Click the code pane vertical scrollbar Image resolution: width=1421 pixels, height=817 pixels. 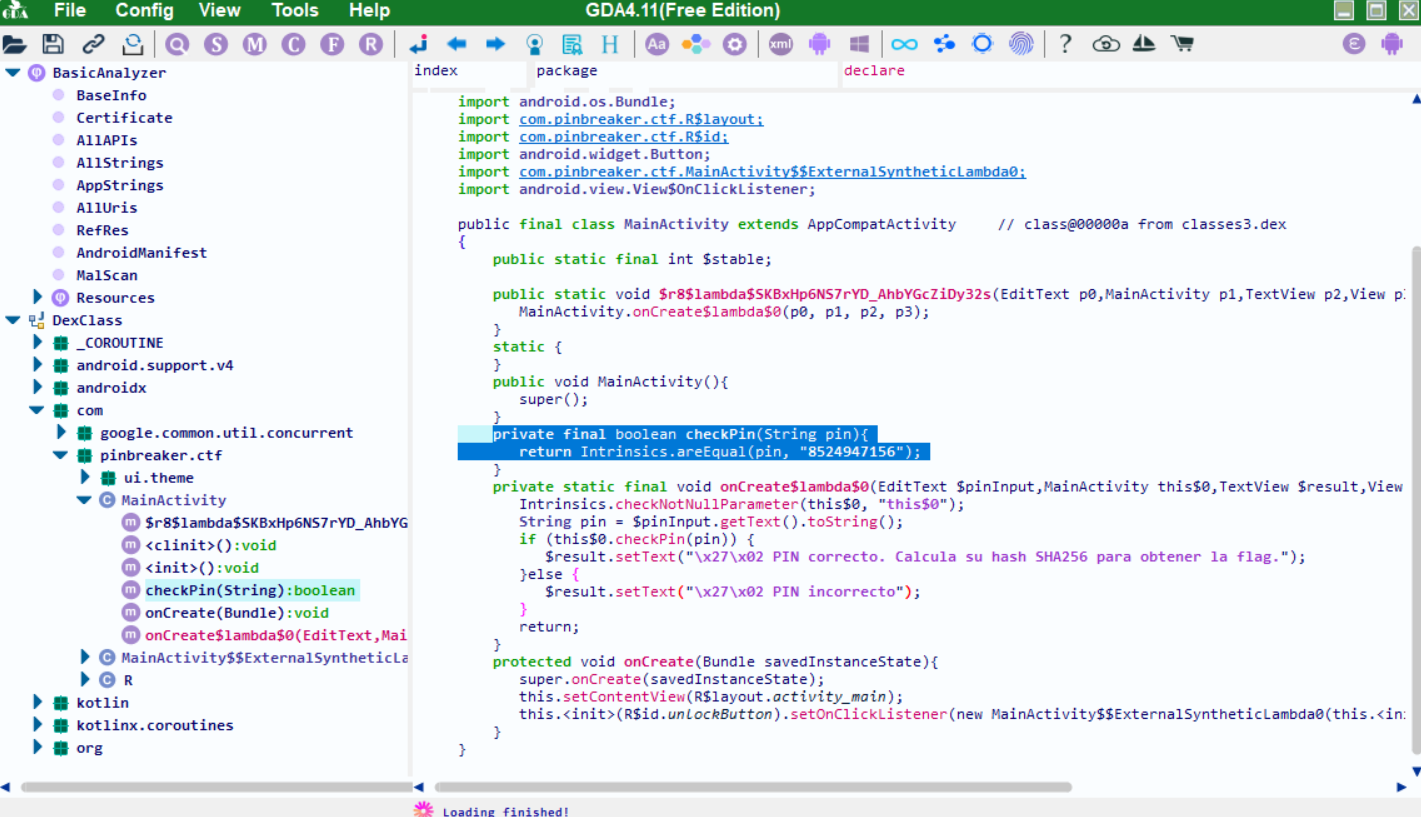point(1415,500)
